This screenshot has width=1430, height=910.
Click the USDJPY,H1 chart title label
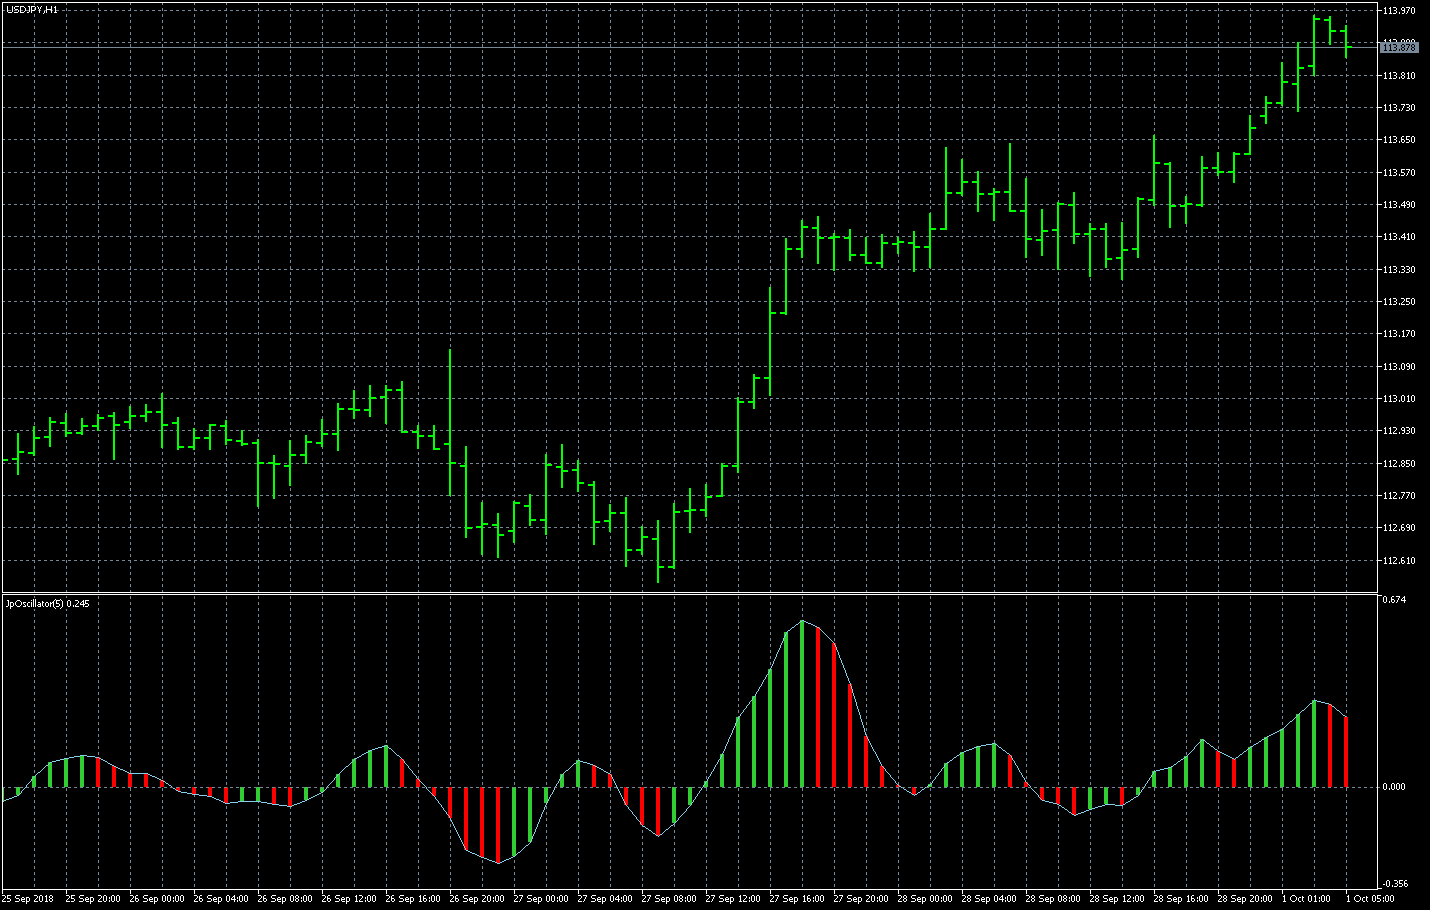tap(32, 9)
